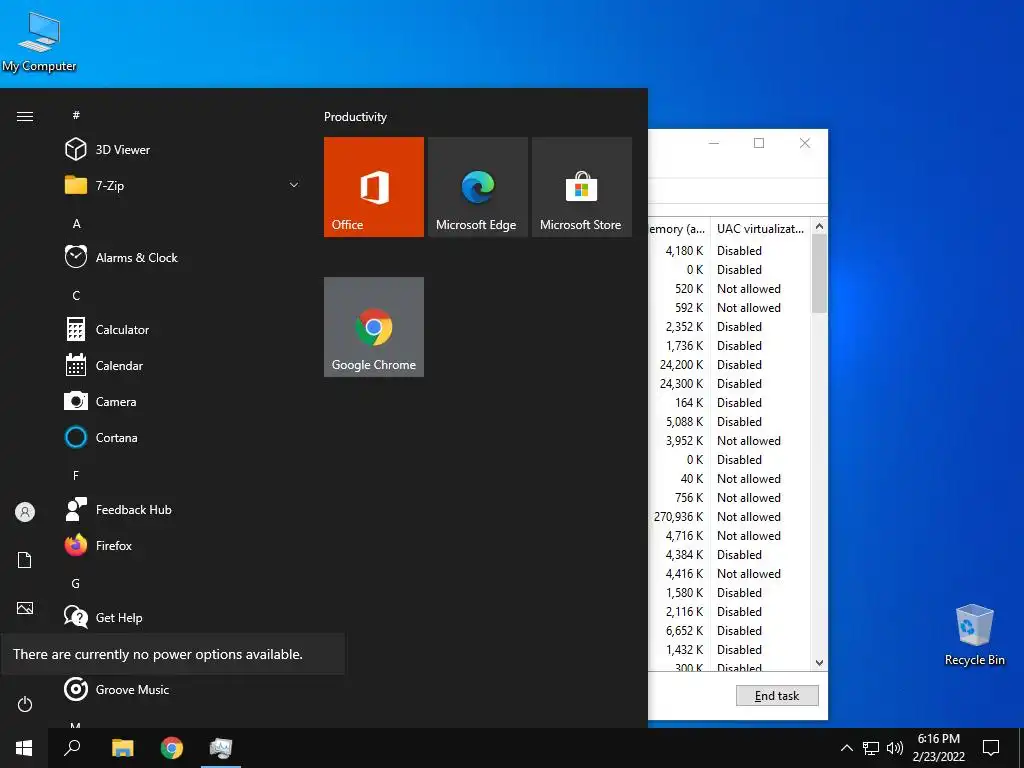Sort by Memory column header in Task Manager
This screenshot has width=1024, height=768.
coord(678,229)
